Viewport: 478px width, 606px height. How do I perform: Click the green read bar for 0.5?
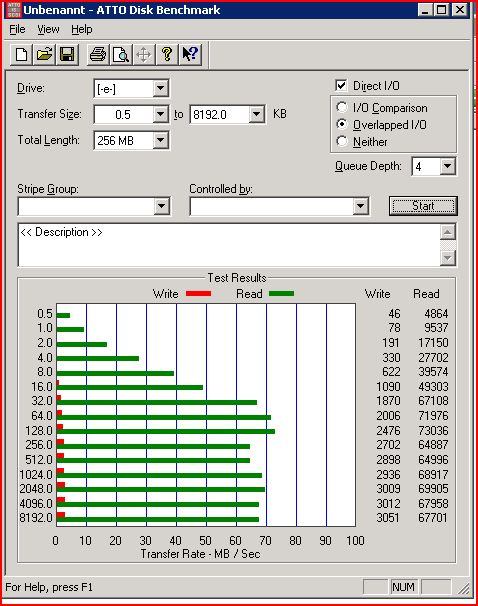click(x=63, y=315)
